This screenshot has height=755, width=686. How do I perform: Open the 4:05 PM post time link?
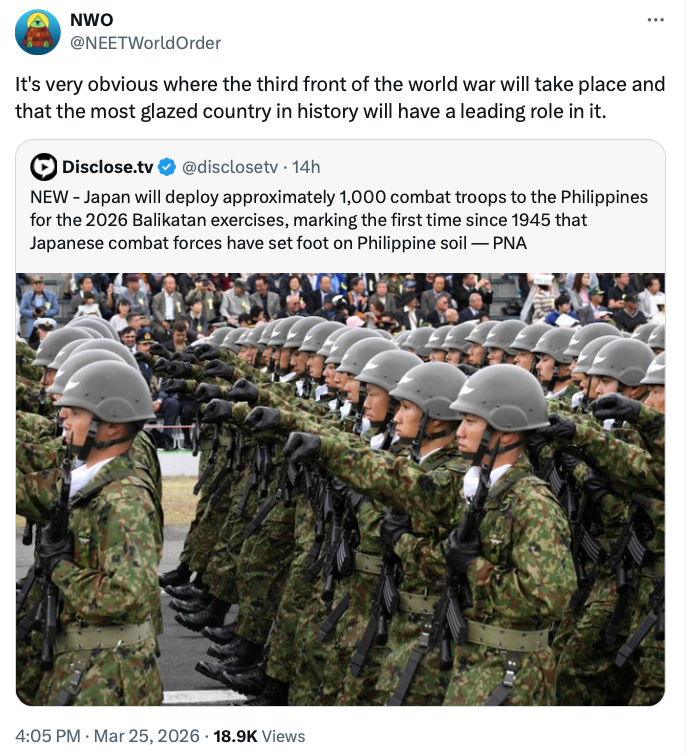[48, 736]
